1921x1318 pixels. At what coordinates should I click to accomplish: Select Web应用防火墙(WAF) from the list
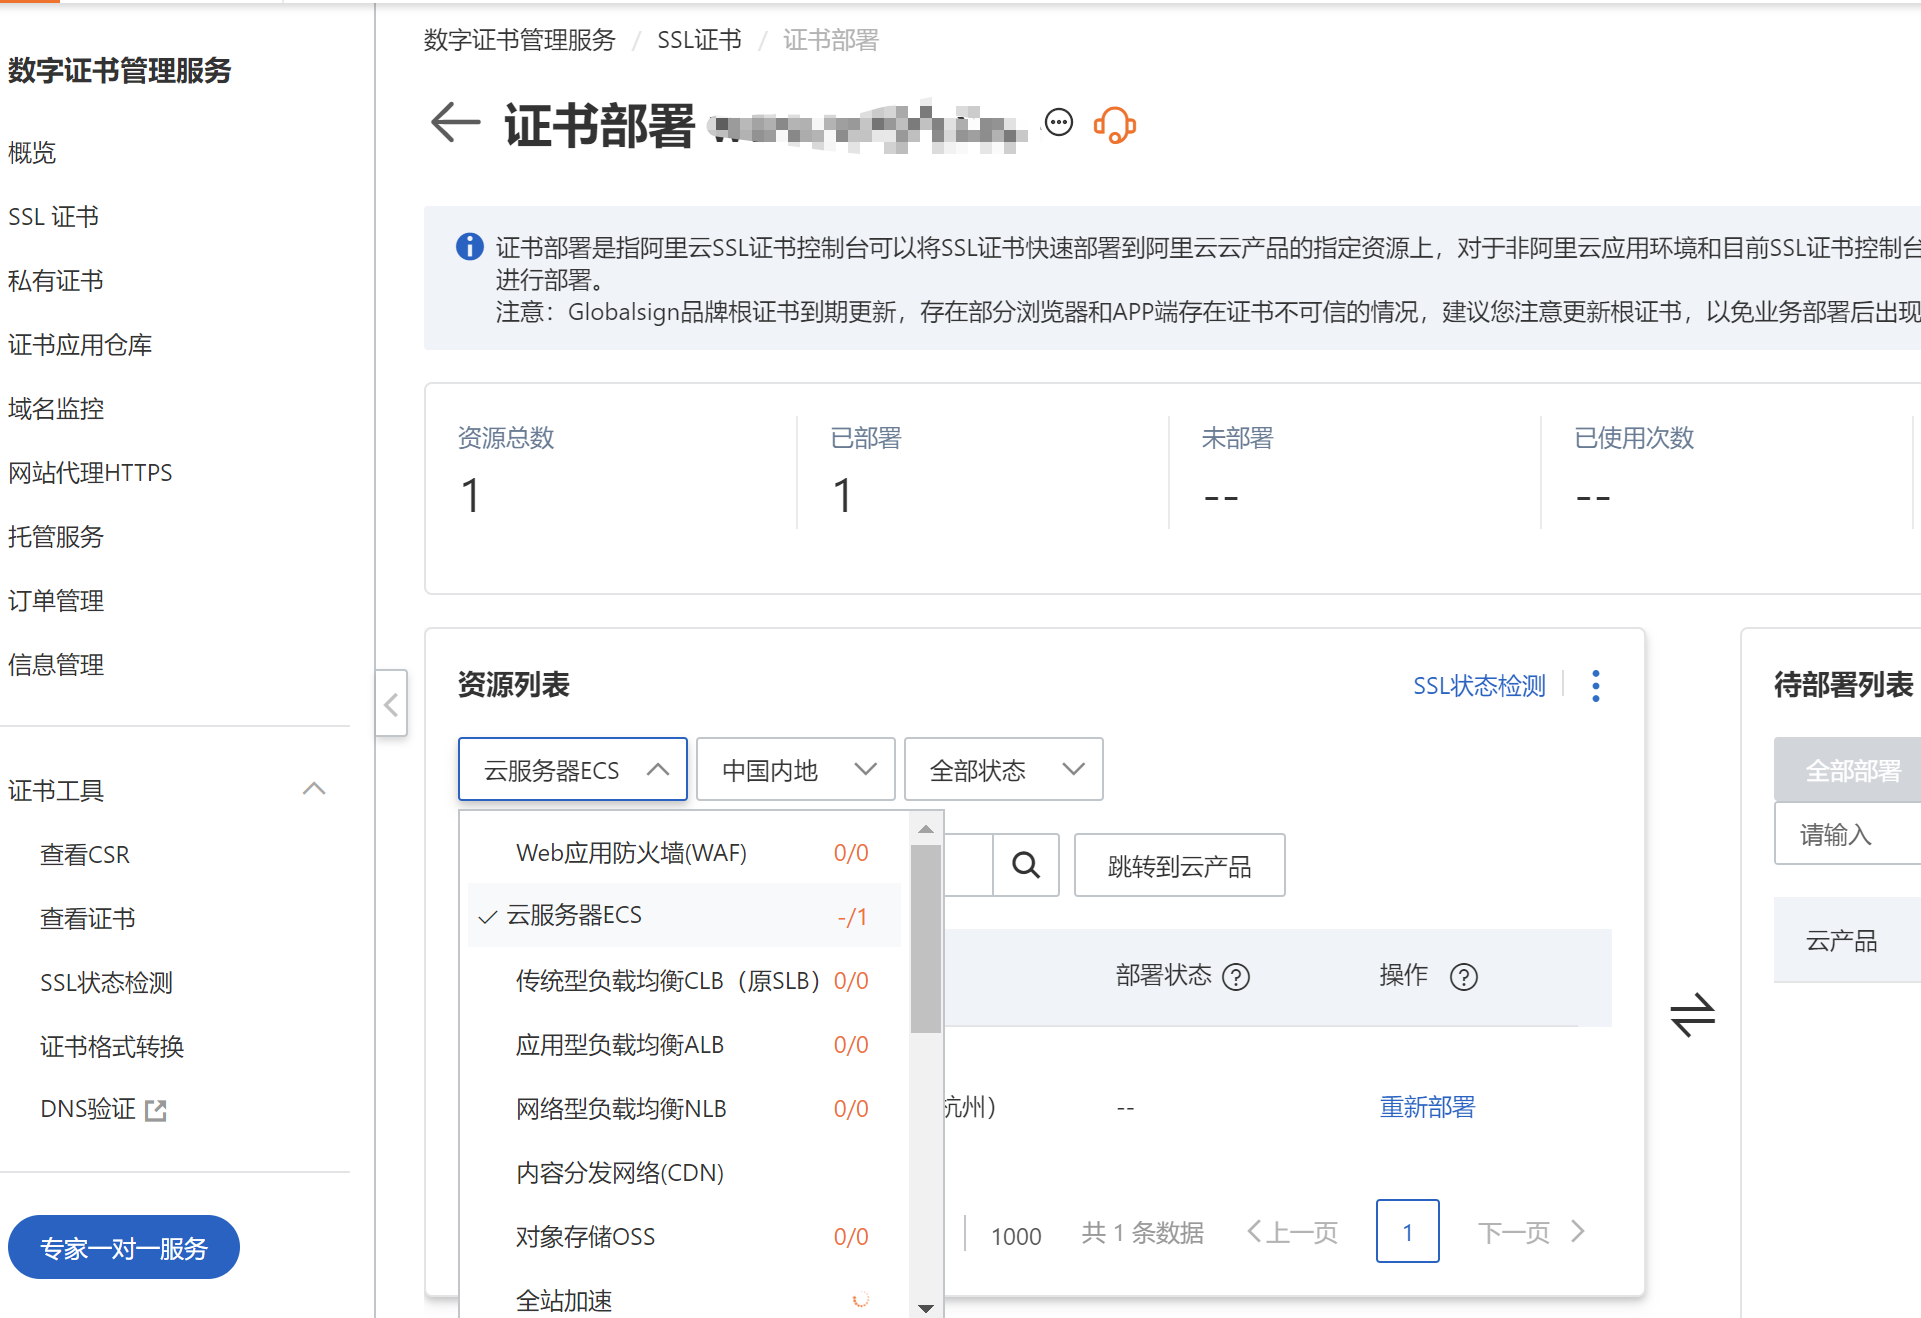(631, 853)
